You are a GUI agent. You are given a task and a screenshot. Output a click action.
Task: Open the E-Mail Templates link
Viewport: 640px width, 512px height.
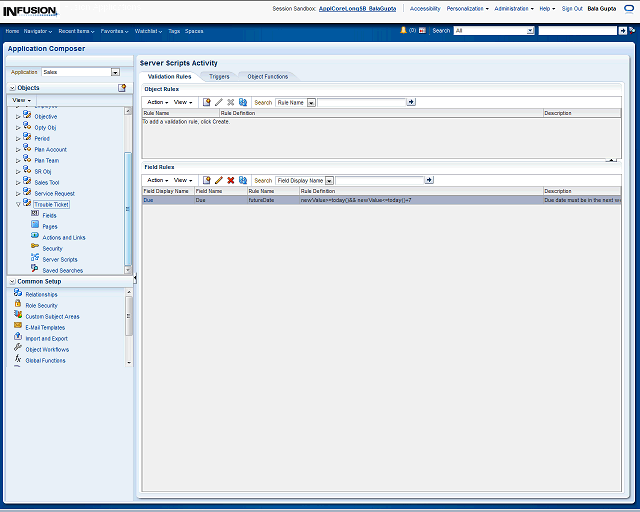(x=45, y=327)
